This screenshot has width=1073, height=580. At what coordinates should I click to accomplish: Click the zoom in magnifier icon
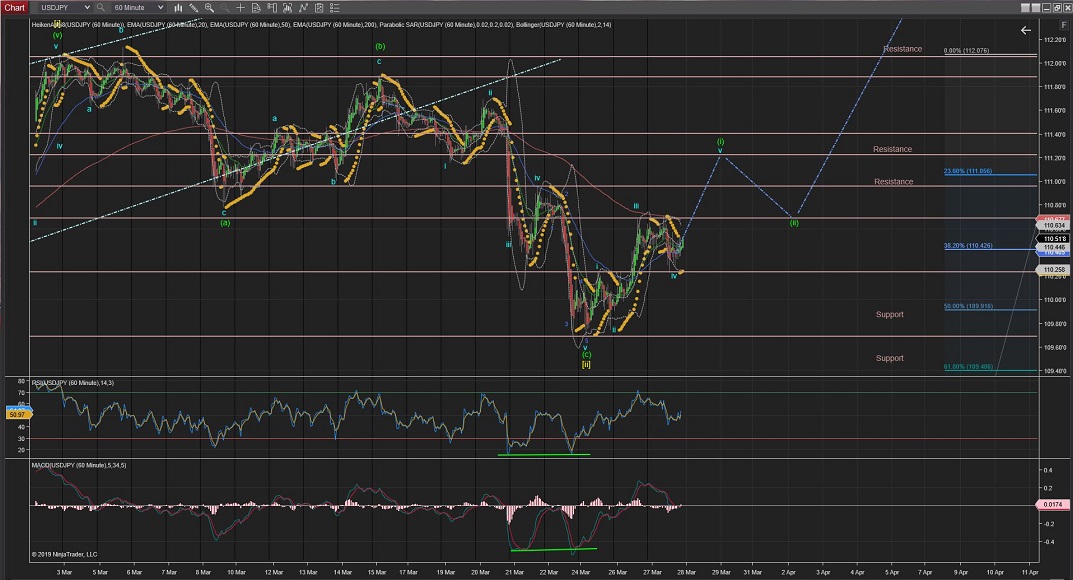tap(208, 8)
